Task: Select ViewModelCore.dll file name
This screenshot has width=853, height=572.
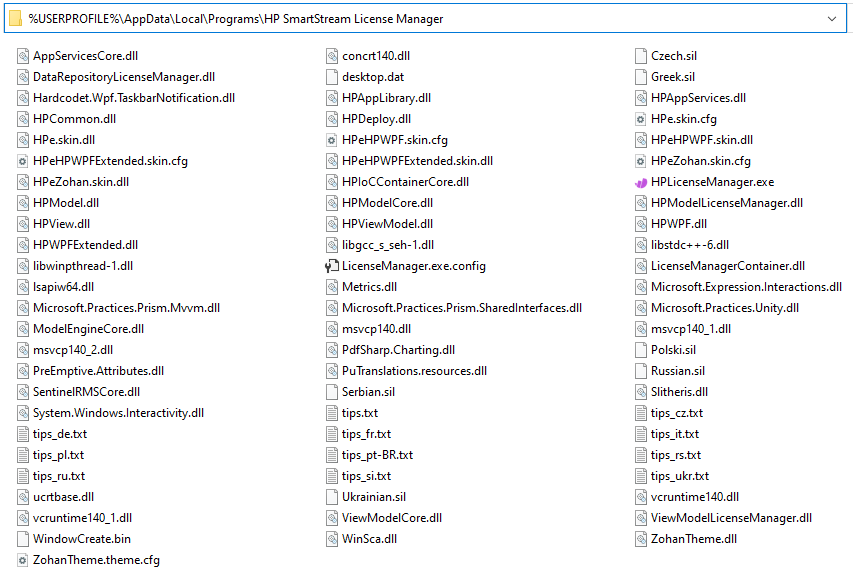Action: (392, 518)
